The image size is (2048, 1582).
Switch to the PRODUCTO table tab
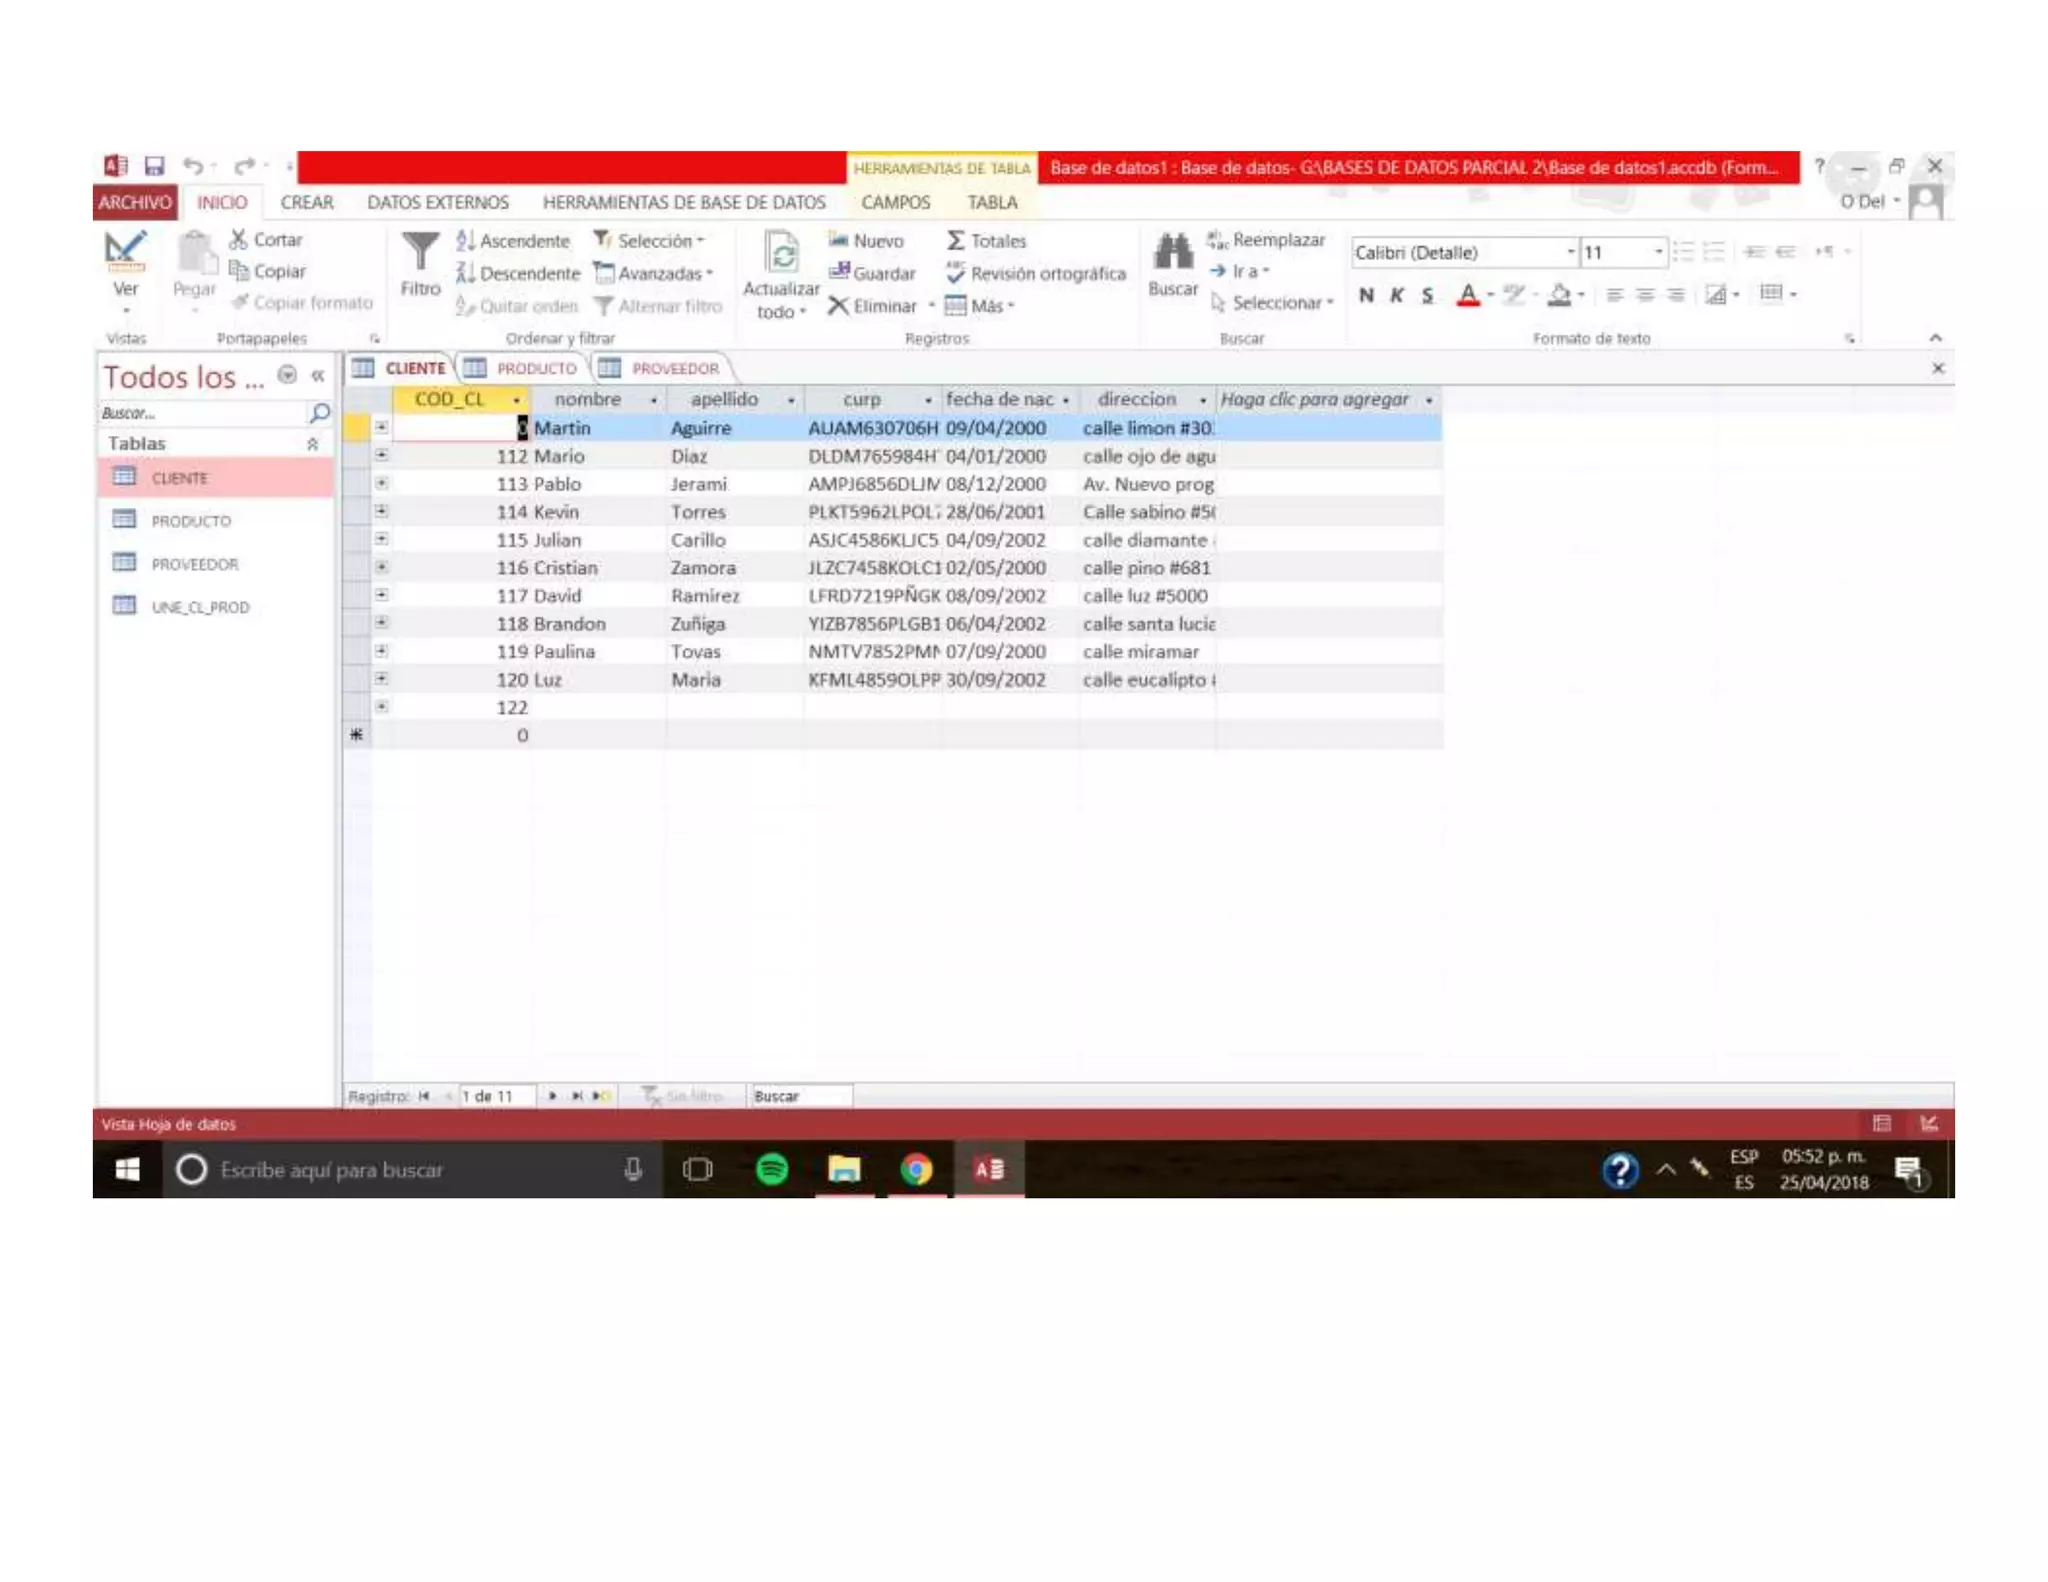[x=536, y=368]
